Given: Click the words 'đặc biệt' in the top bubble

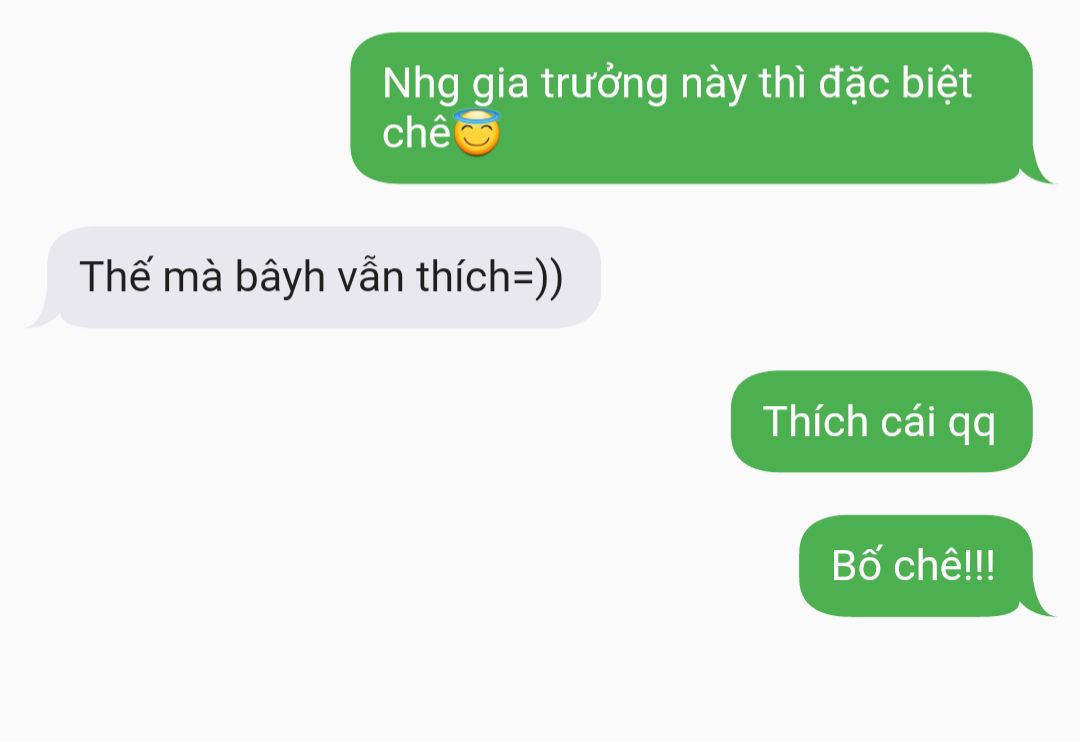Looking at the screenshot, I should point(895,84).
